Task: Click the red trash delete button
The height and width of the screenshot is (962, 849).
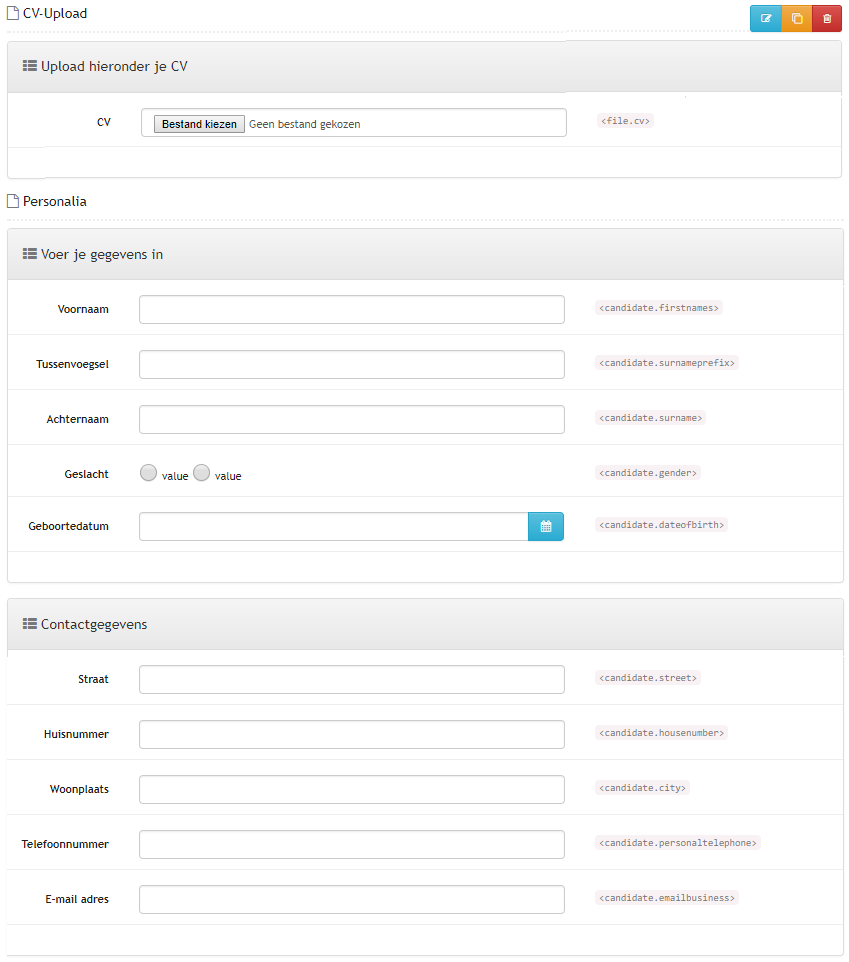Action: click(827, 18)
